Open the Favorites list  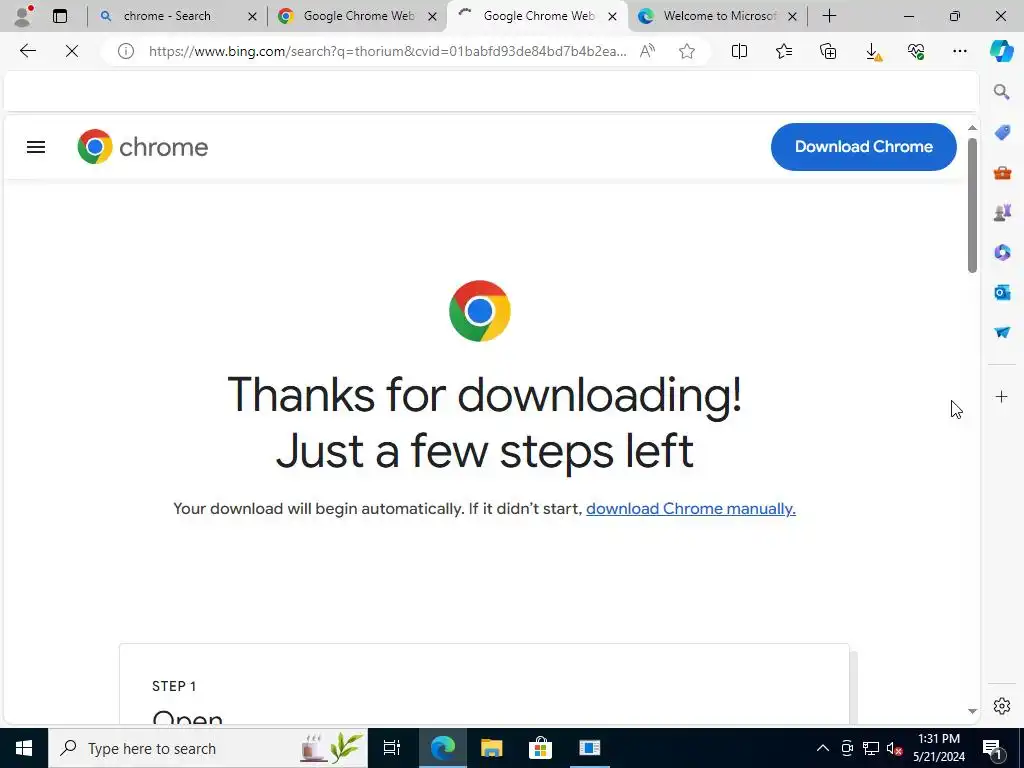pos(784,51)
